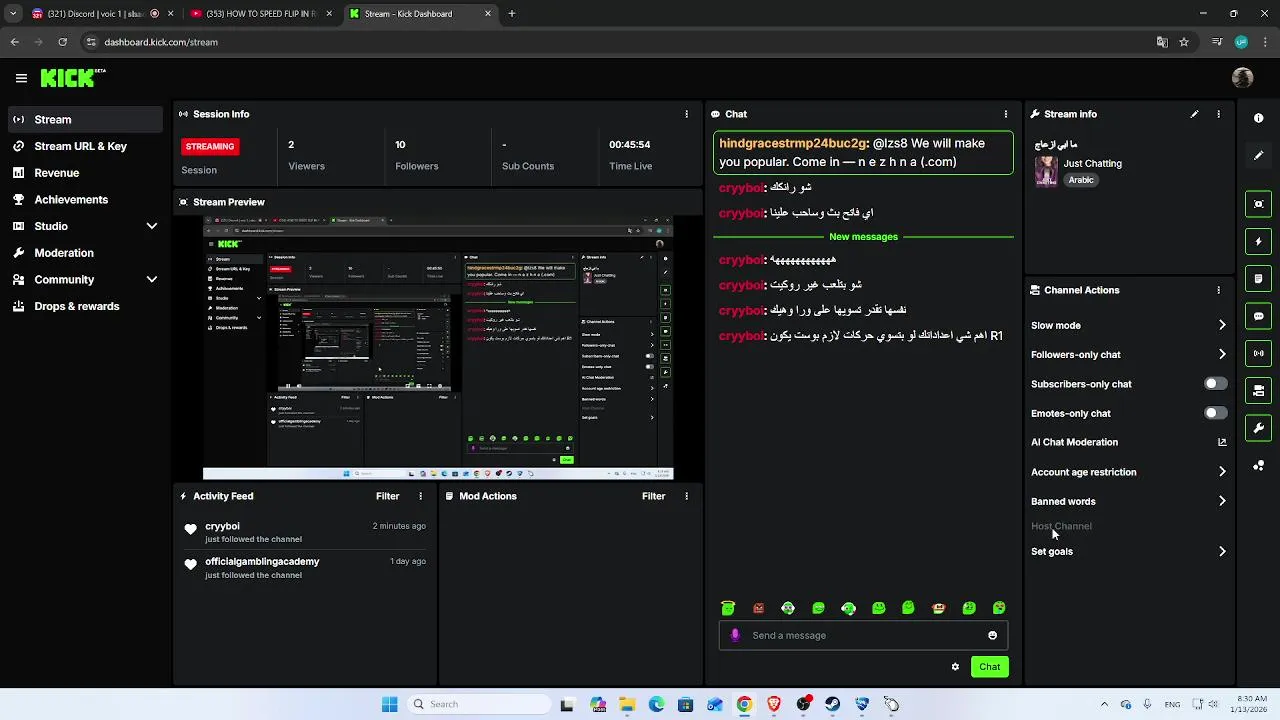Click the hindgracestrmp24buc2g username in chat
The image size is (1280, 720).
point(792,143)
